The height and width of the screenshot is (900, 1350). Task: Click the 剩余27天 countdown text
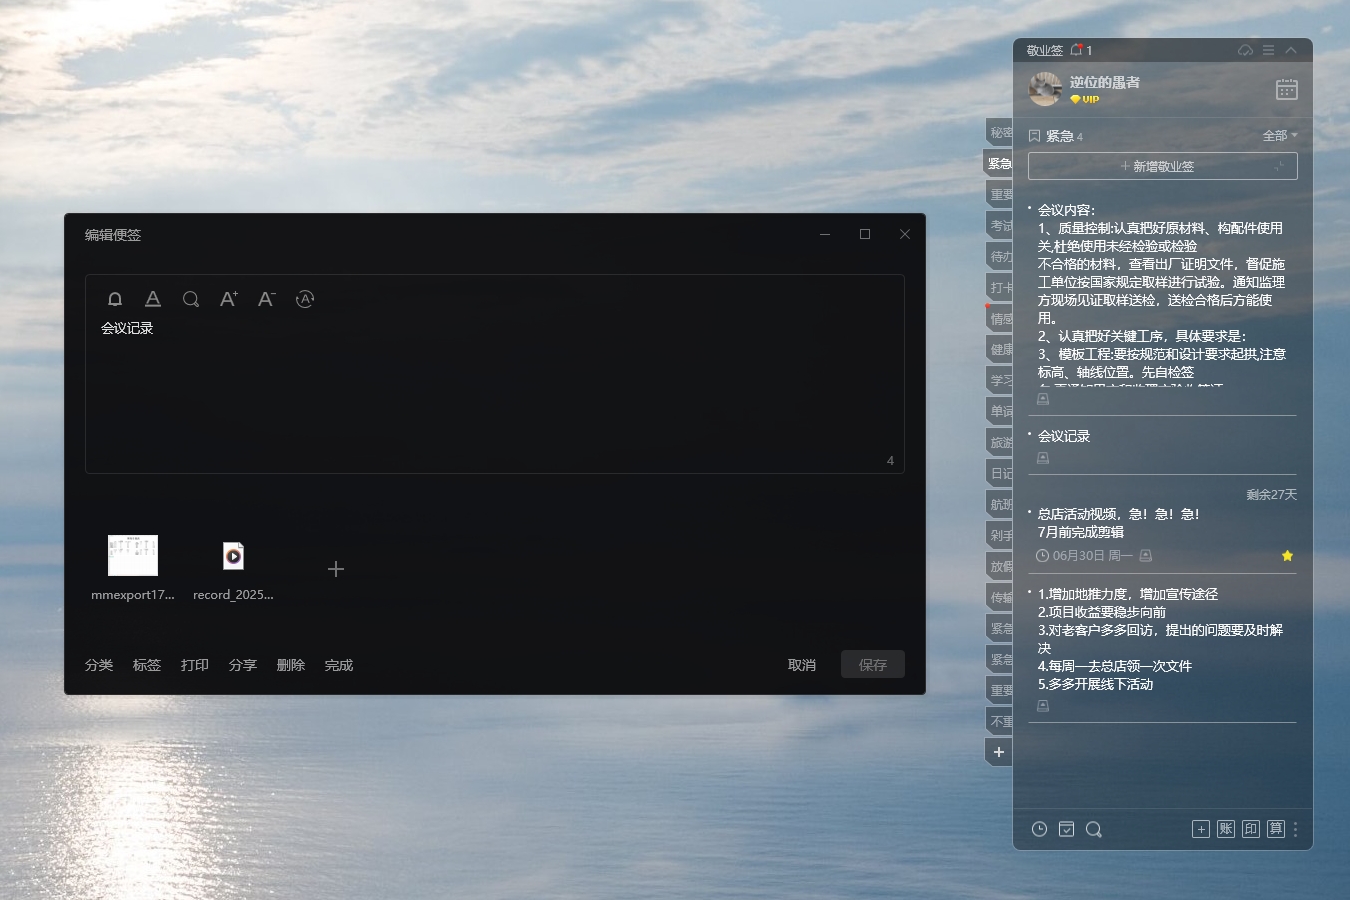tap(1271, 495)
